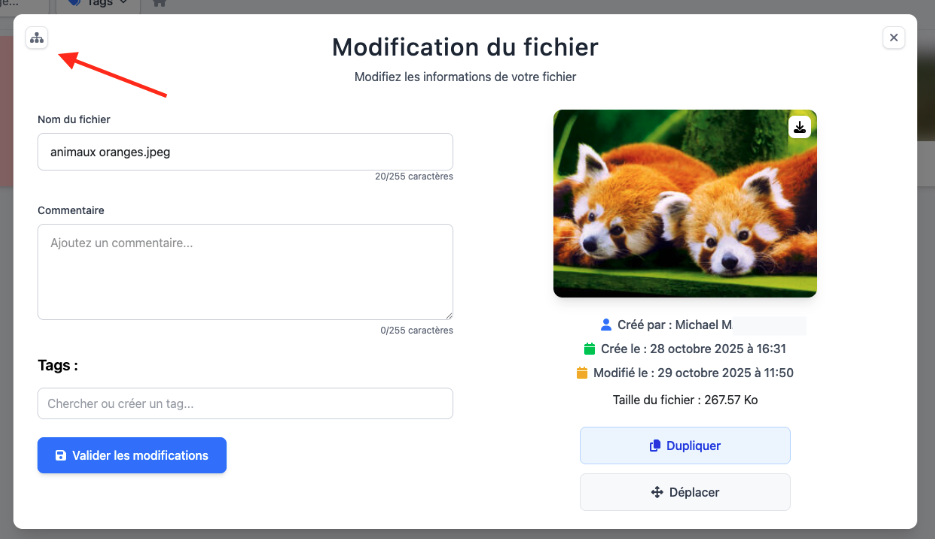
Task: Click the Nom du fichier label
Action: 74,119
